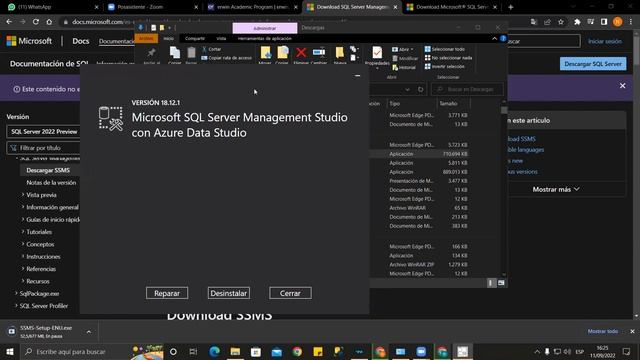This screenshot has width=640, height=360.
Task: Click the Copiar a icon in Explorer
Action: pyautogui.click(x=282, y=53)
